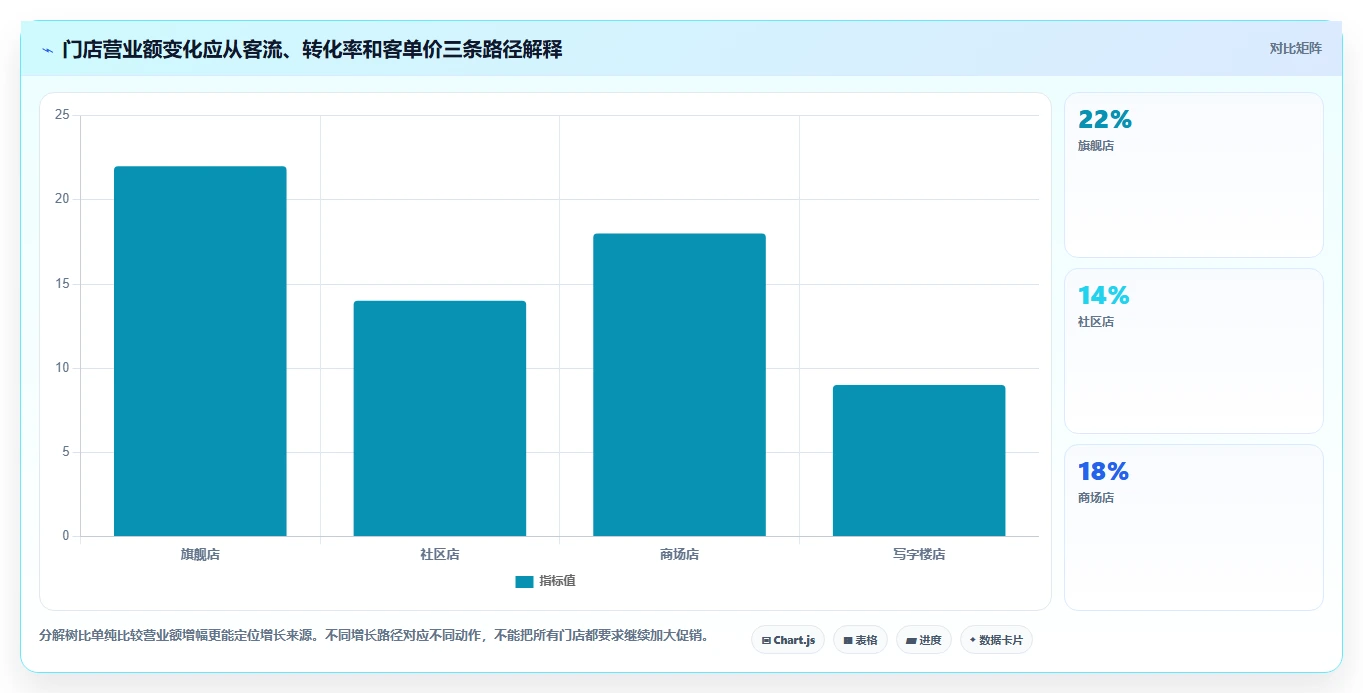The image size is (1363, 693).
Task: Toggle the 指标值 legend color box
Action: coord(524,582)
